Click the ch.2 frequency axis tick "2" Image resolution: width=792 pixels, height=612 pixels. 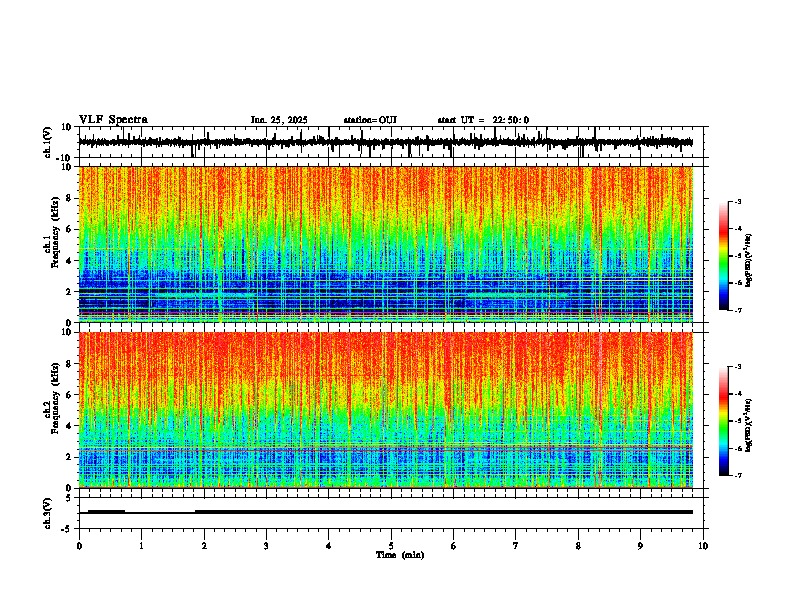69,457
